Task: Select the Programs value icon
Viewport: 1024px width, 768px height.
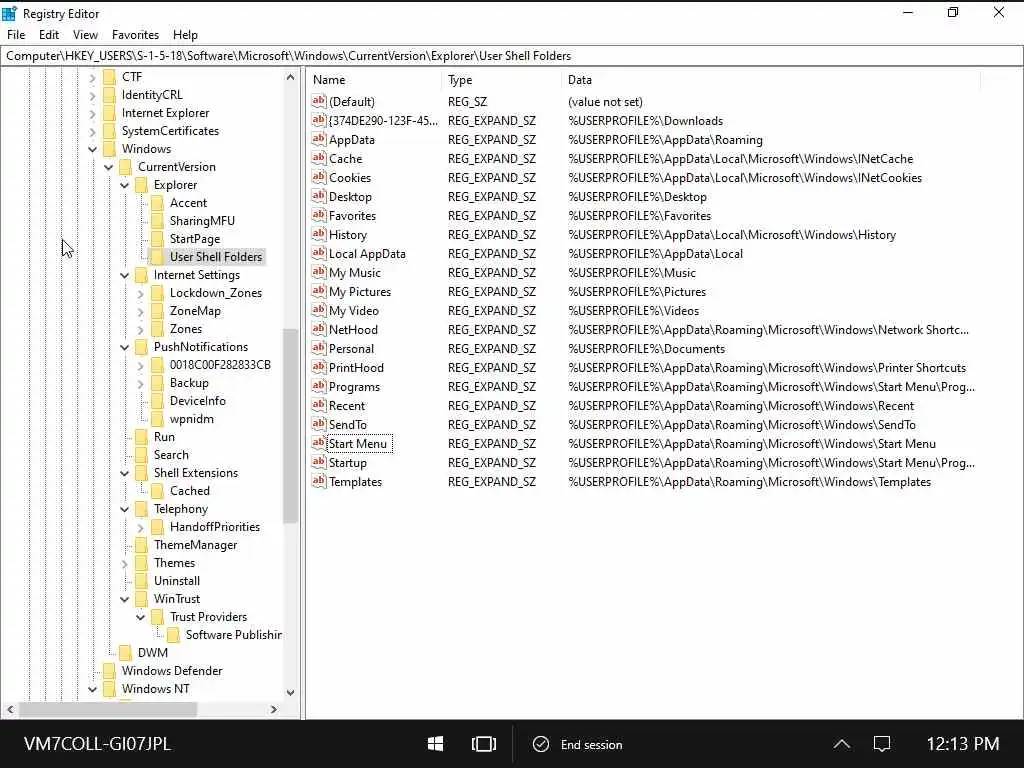Action: (319, 386)
